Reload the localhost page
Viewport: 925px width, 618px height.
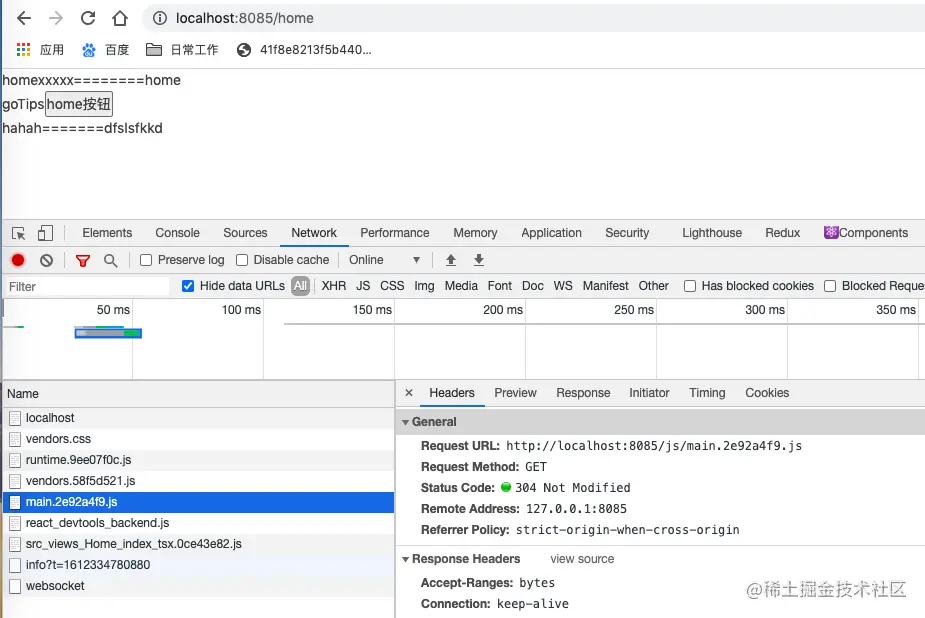(x=88, y=18)
